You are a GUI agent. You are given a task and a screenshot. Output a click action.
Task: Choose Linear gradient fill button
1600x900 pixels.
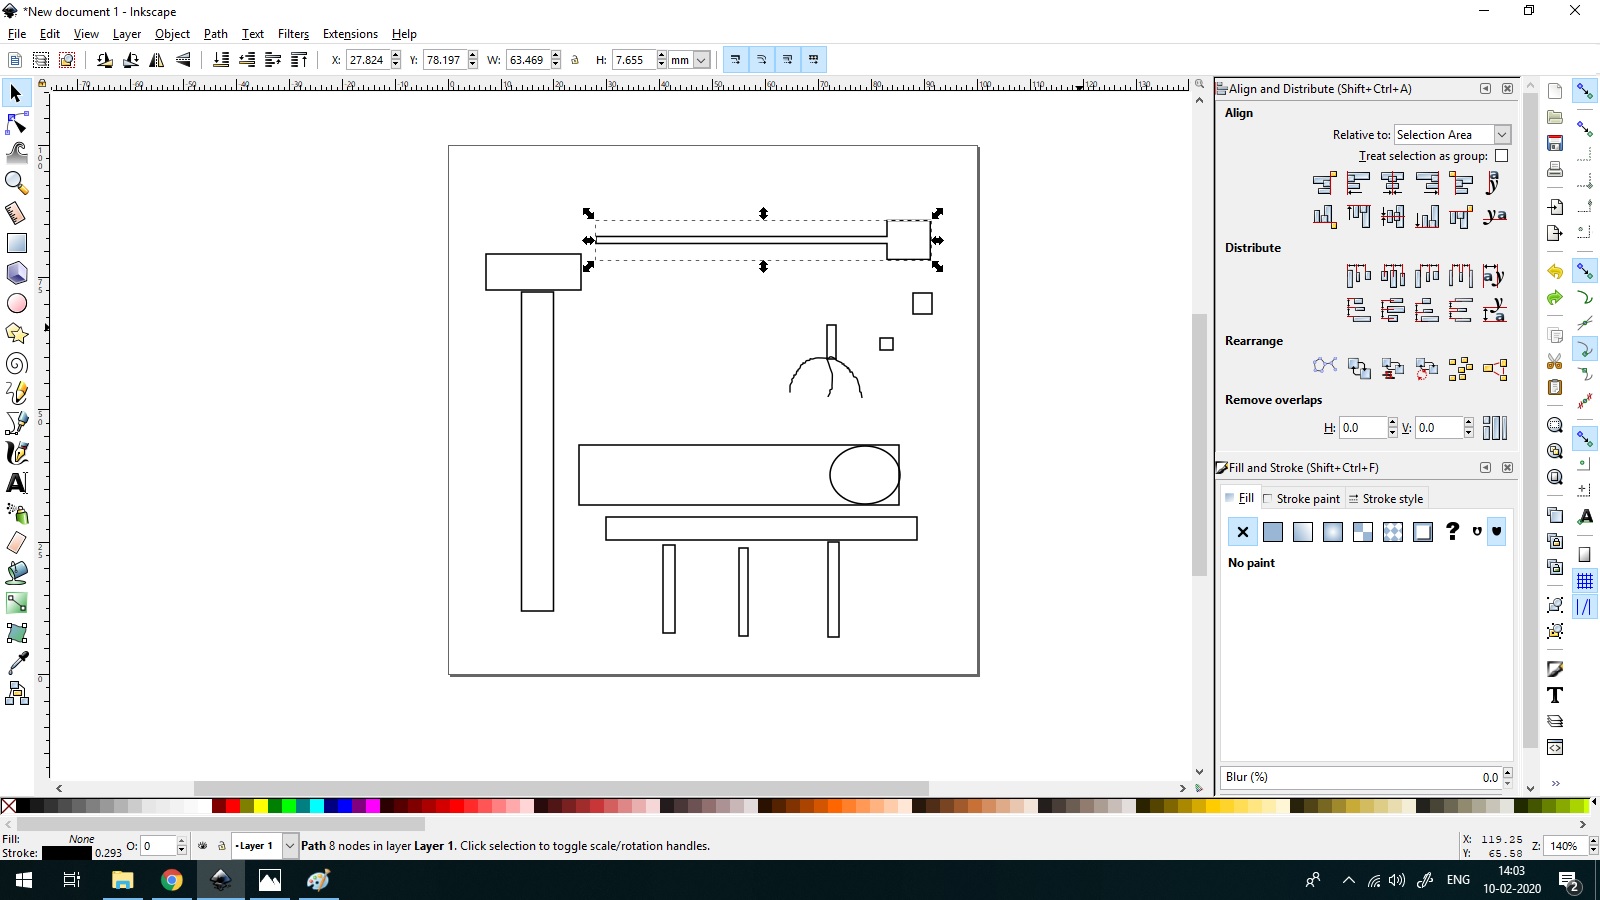(1303, 532)
